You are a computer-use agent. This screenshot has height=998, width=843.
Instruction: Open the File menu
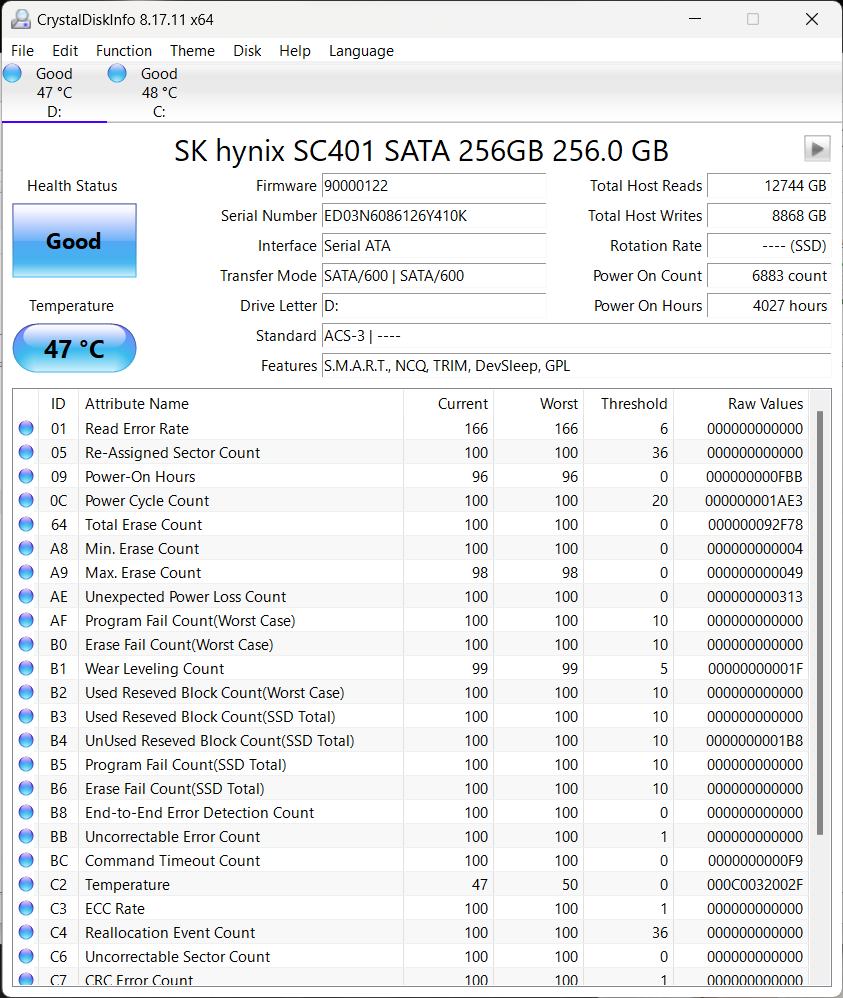(x=22, y=51)
